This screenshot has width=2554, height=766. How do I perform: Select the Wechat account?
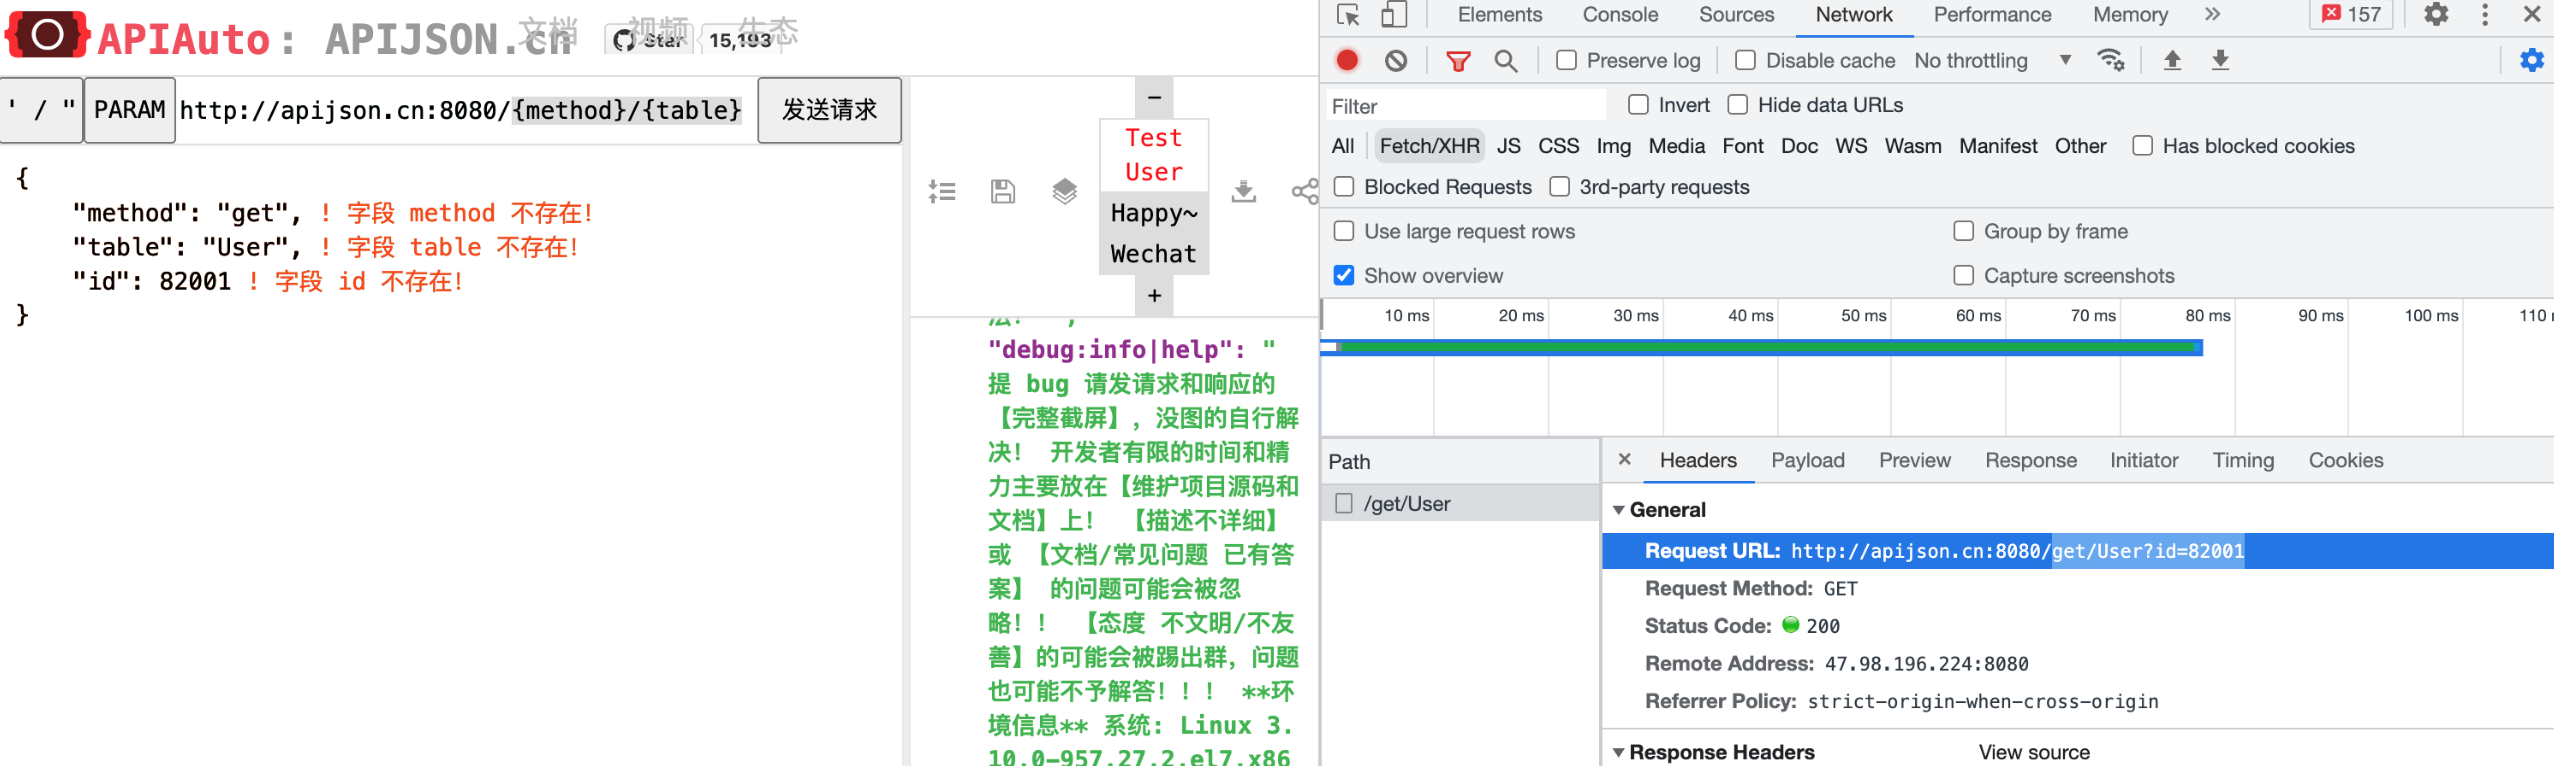pyautogui.click(x=1154, y=254)
